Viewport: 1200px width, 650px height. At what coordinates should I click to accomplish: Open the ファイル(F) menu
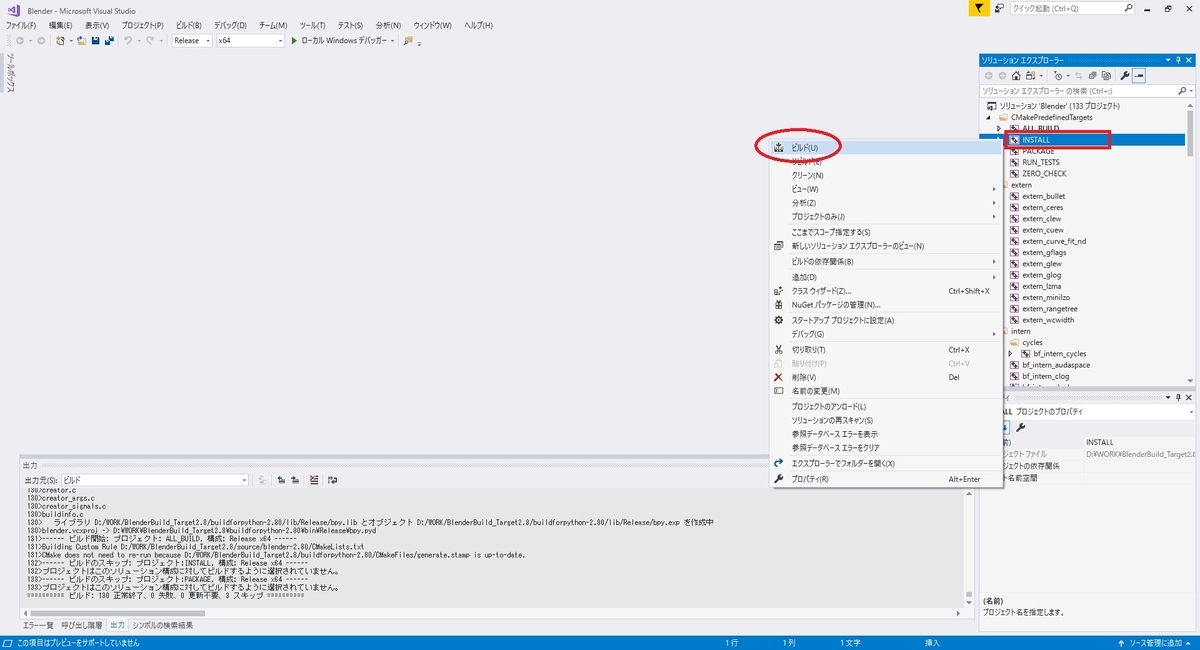point(22,25)
